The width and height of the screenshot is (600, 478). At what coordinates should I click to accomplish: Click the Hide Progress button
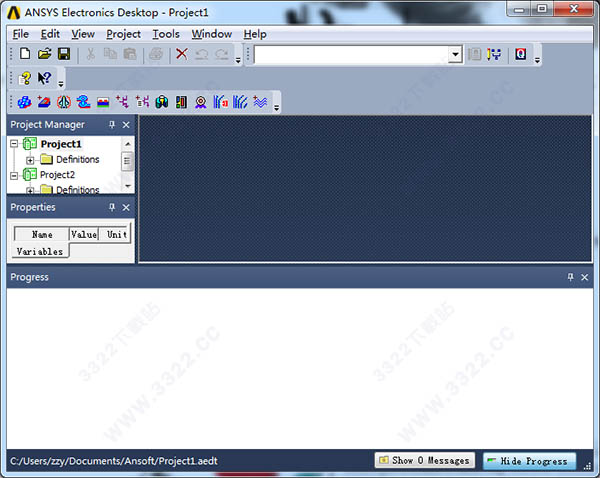point(530,461)
